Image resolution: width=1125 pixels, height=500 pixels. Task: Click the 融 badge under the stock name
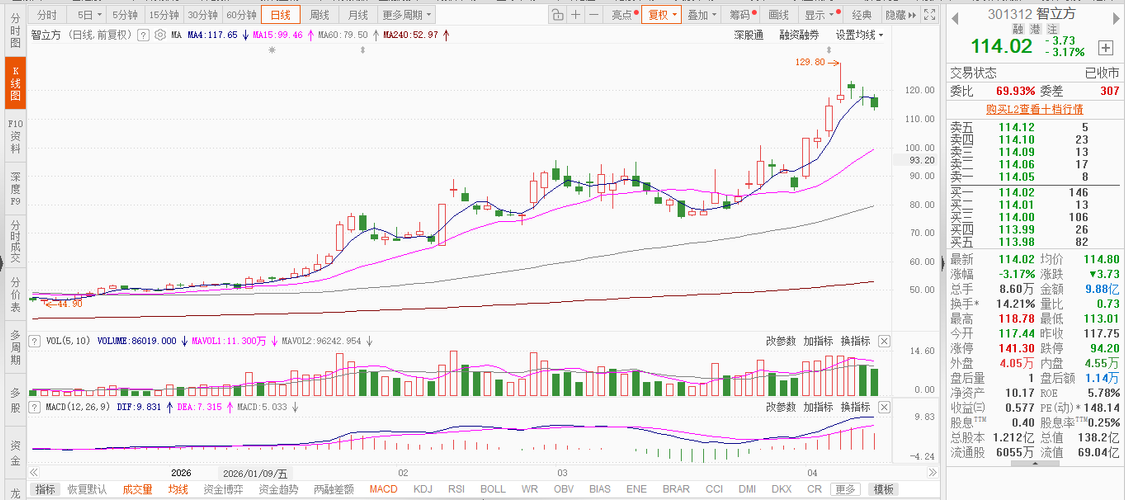[1017, 29]
